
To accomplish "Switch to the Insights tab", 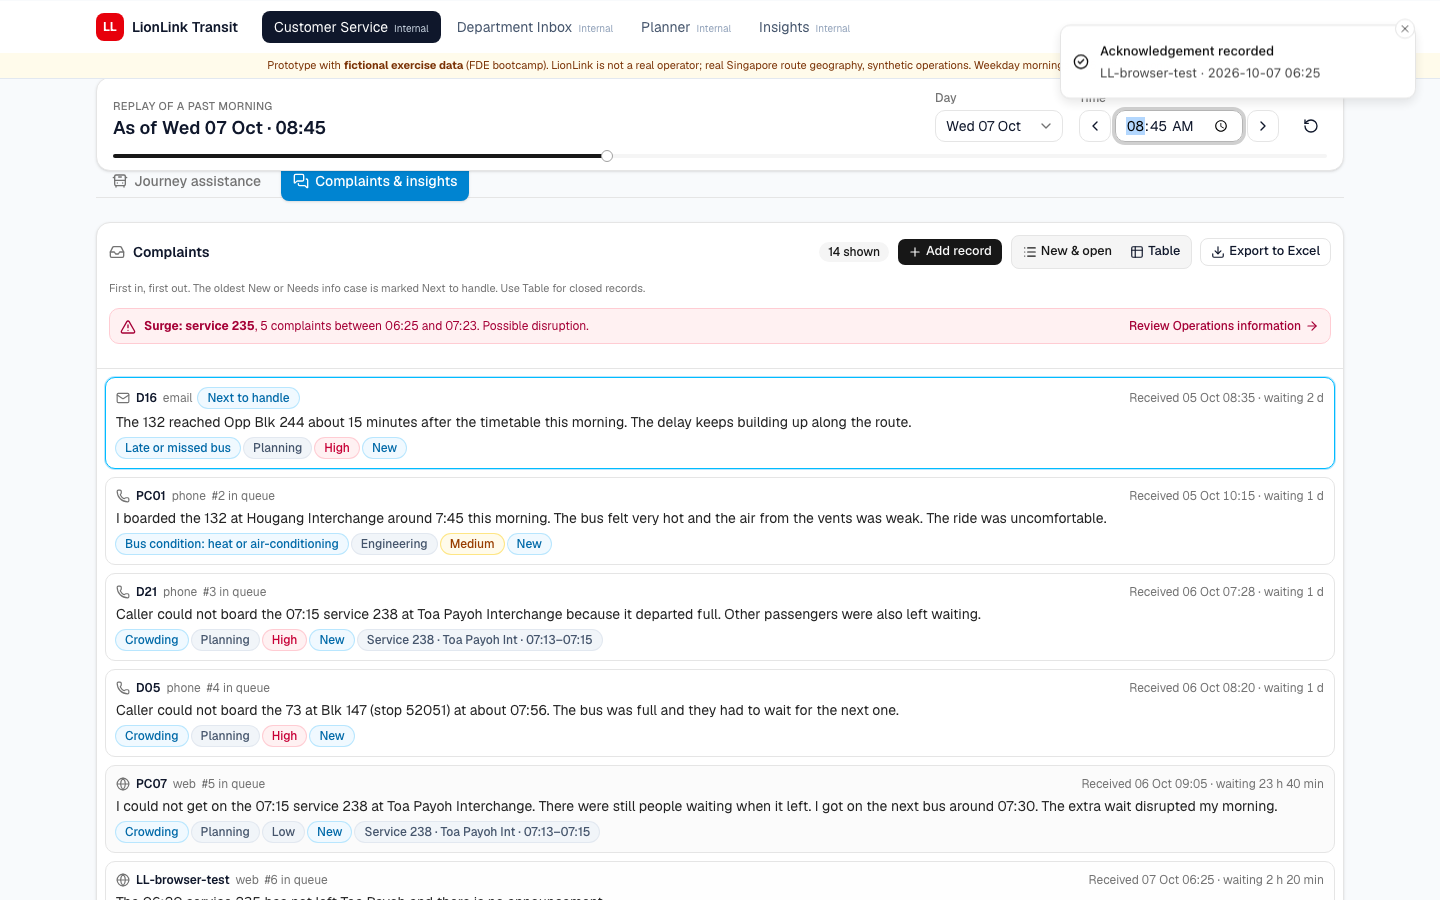I will coord(804,27).
